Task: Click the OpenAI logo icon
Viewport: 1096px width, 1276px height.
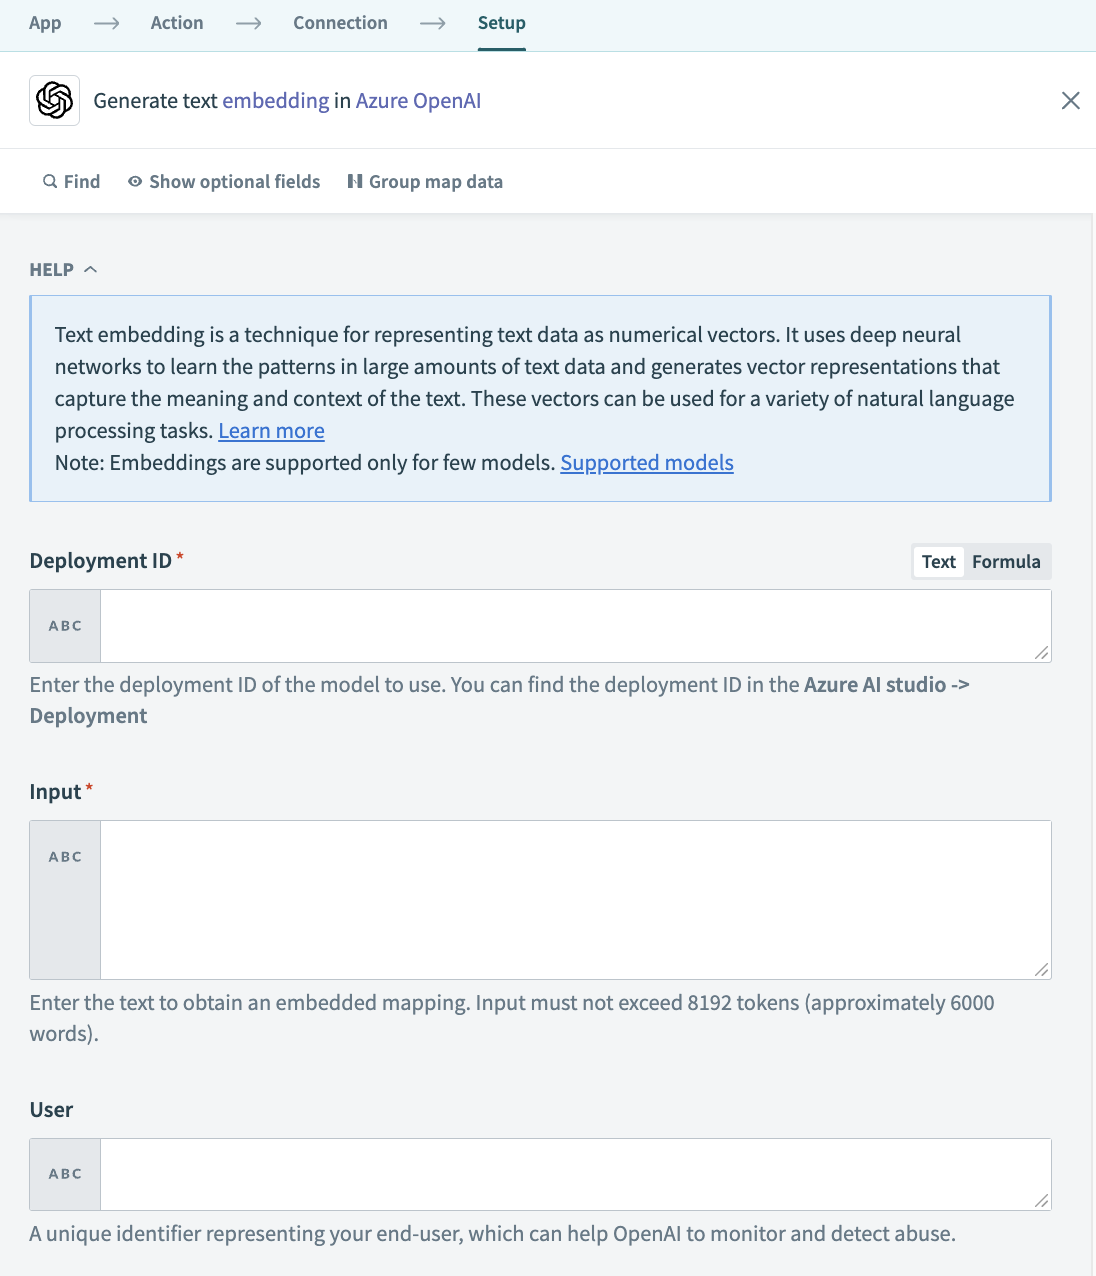Action: (54, 100)
